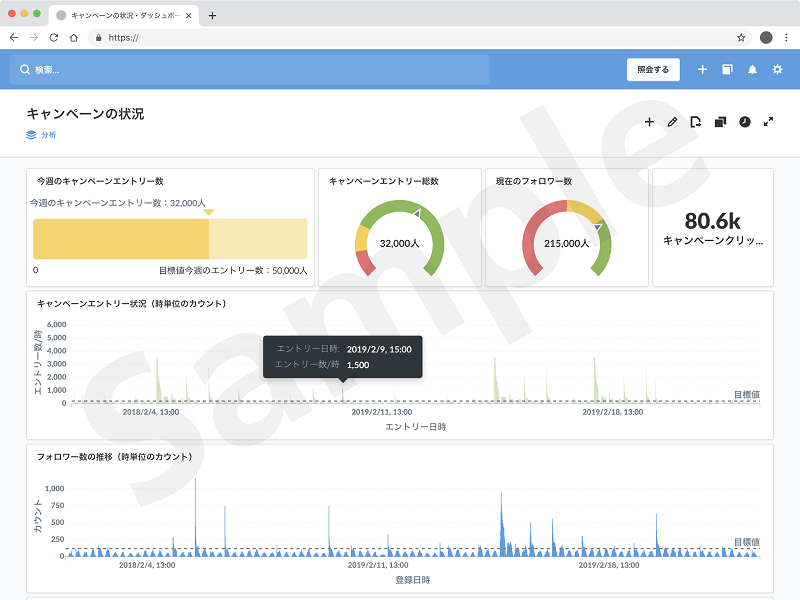Enter fullscreen with the expand arrows icon

(768, 122)
